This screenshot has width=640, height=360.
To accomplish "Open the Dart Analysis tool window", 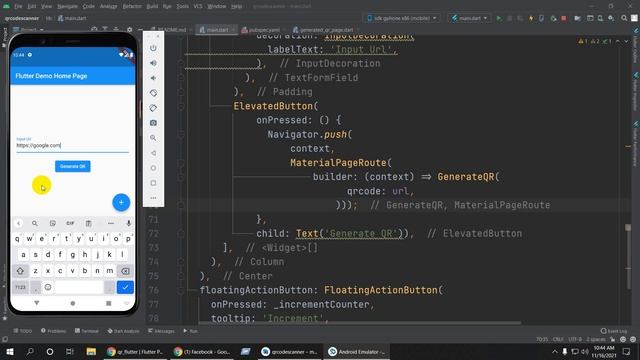I will (123, 331).
